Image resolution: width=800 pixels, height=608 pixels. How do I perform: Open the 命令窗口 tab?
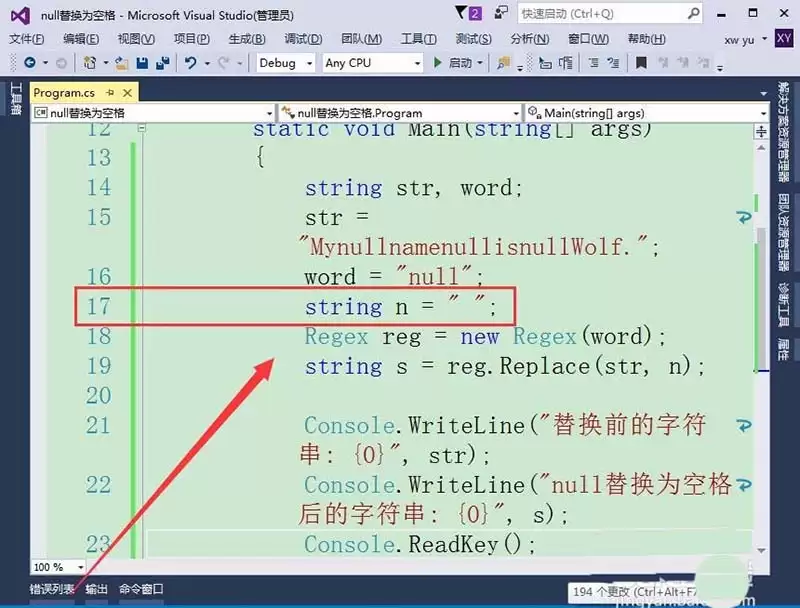[141, 590]
